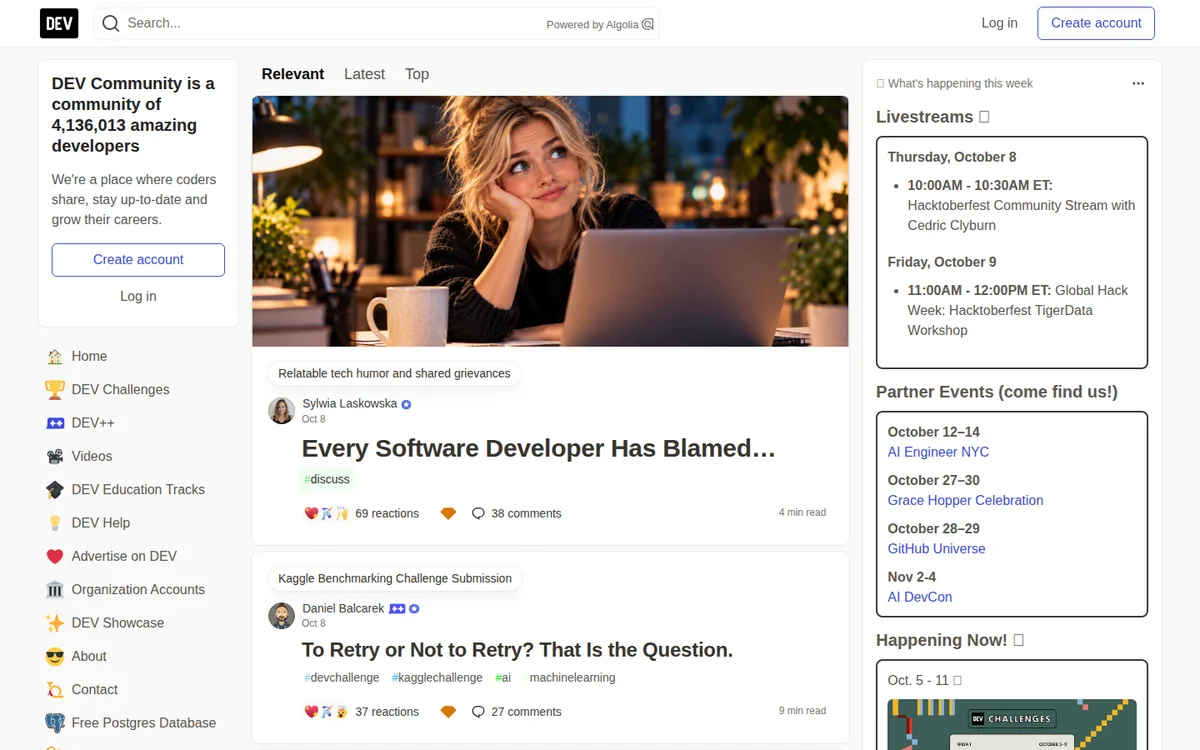Click the DEV logo in the header

pyautogui.click(x=59, y=23)
